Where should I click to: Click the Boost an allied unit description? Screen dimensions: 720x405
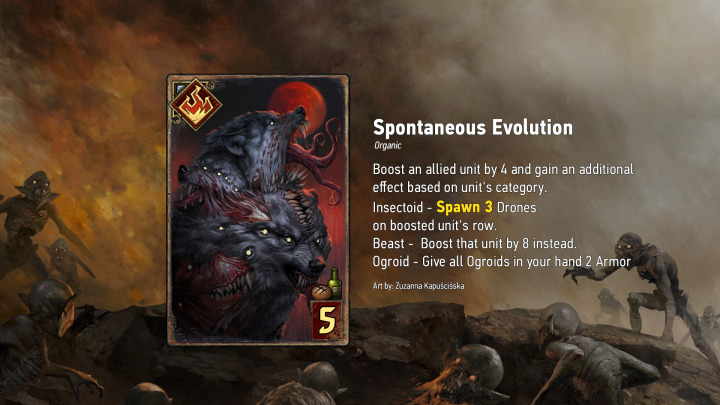pos(503,178)
